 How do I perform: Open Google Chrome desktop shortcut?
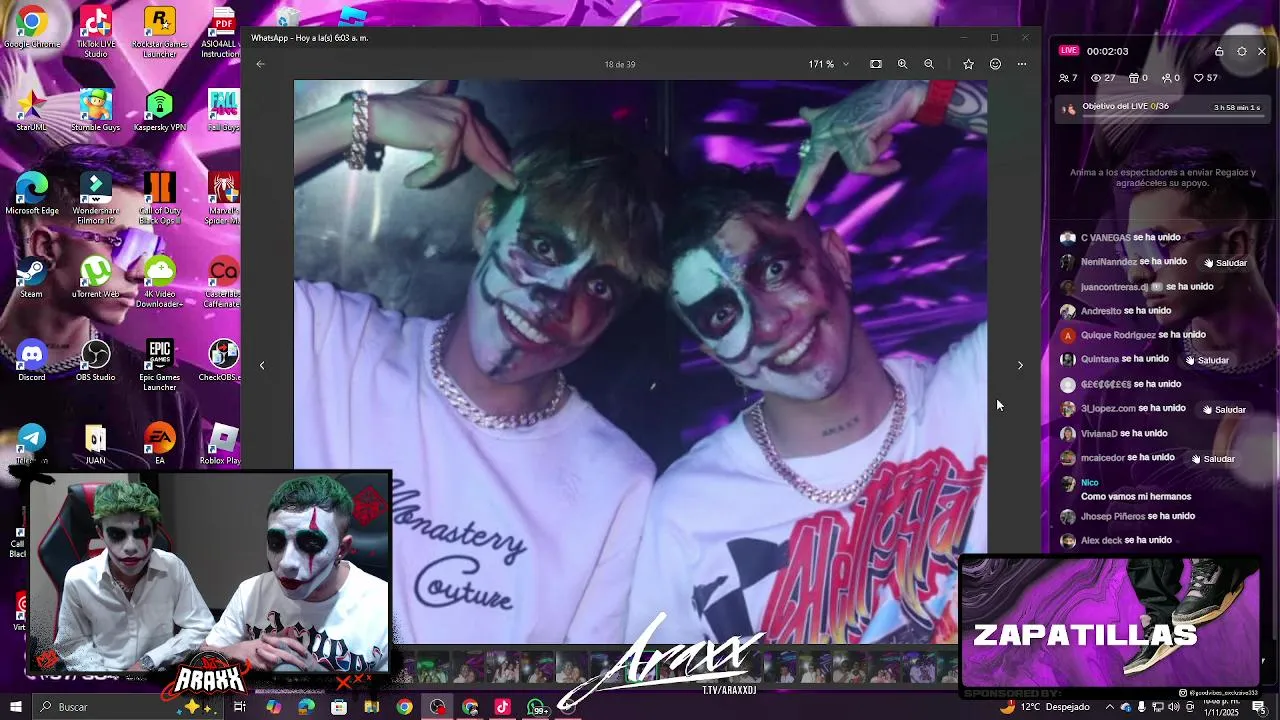[x=32, y=28]
